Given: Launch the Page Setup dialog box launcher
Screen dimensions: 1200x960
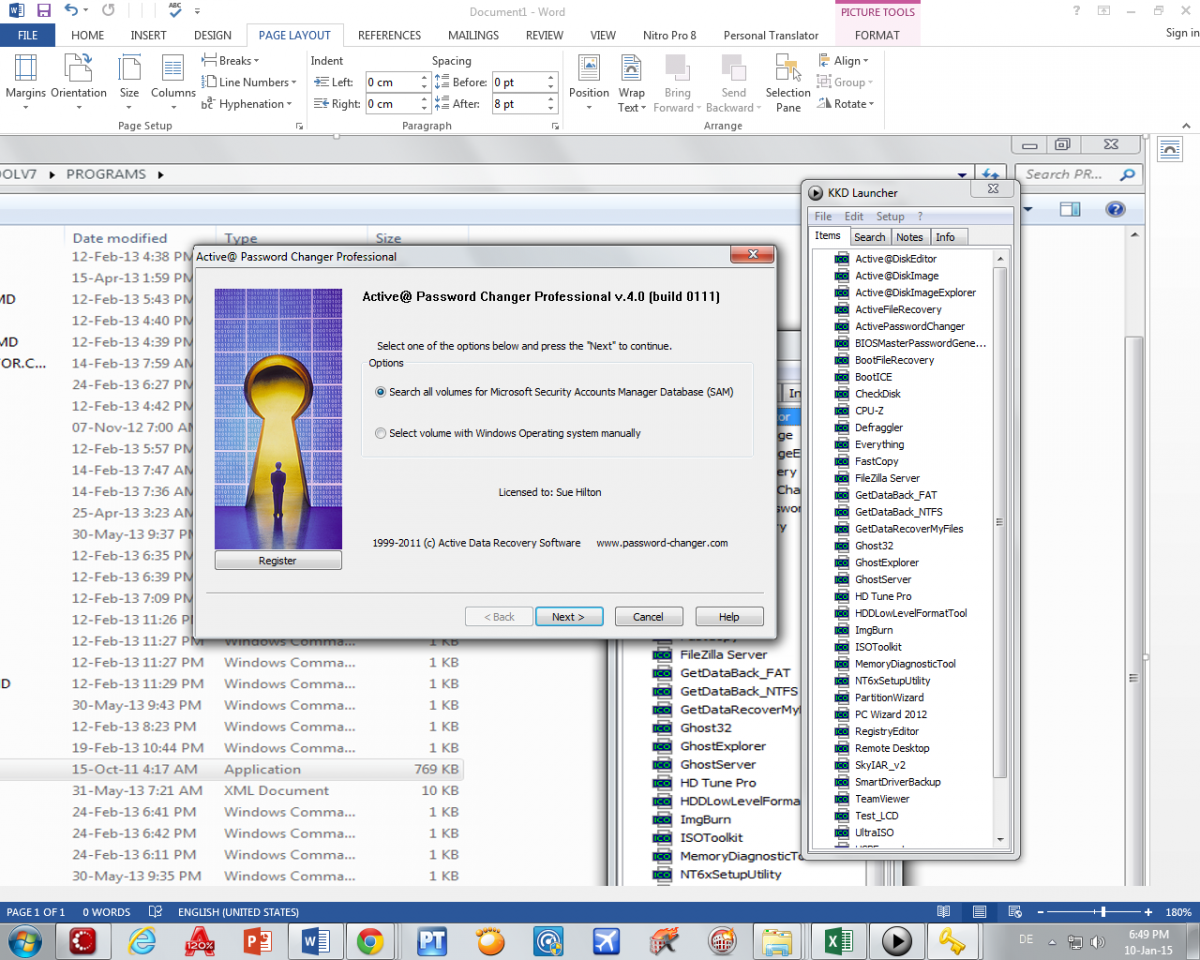Looking at the screenshot, I should pyautogui.click(x=299, y=127).
